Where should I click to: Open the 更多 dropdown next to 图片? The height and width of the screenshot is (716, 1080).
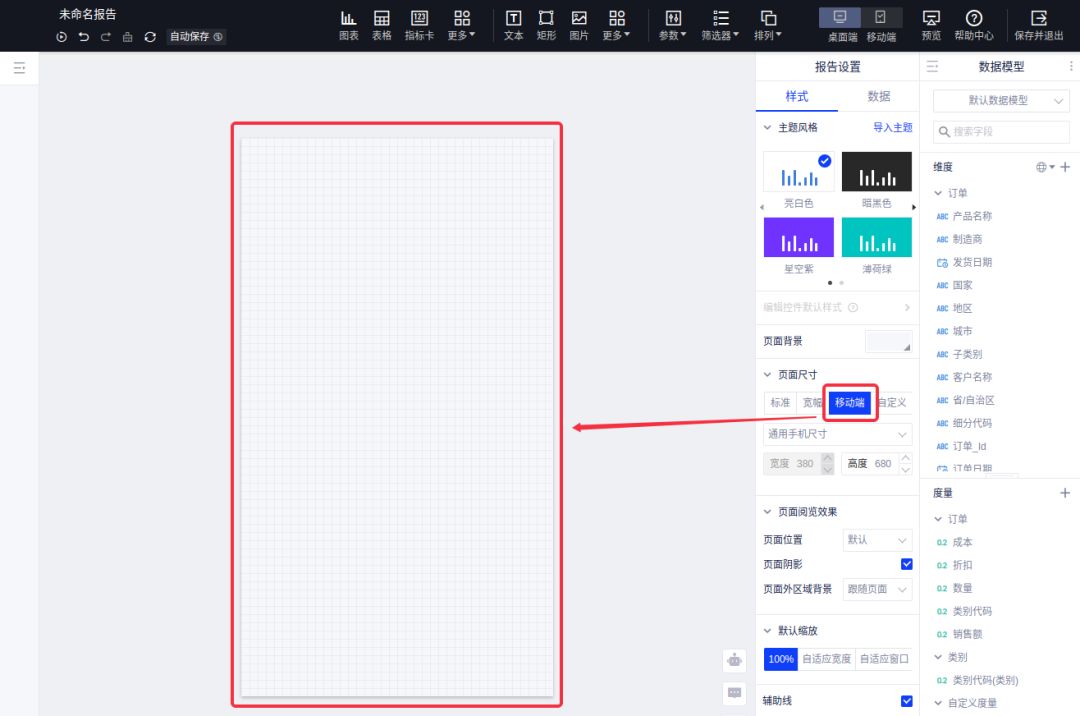[x=616, y=25]
